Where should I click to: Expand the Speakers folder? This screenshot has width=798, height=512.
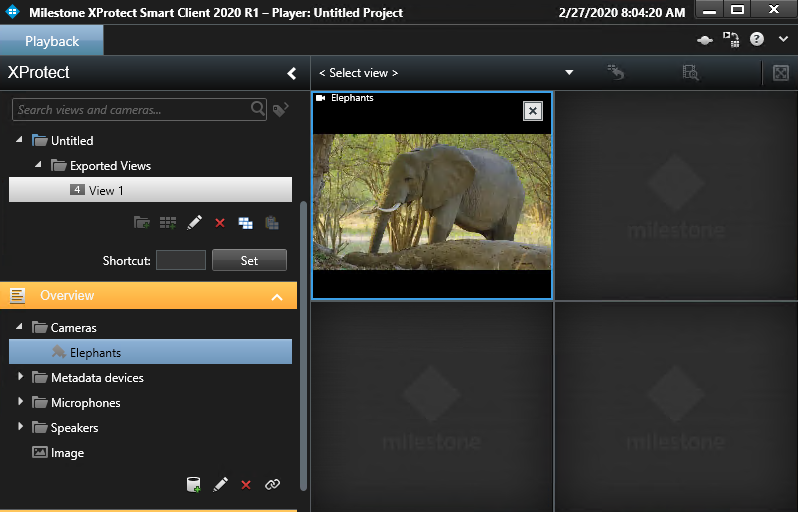pos(20,426)
